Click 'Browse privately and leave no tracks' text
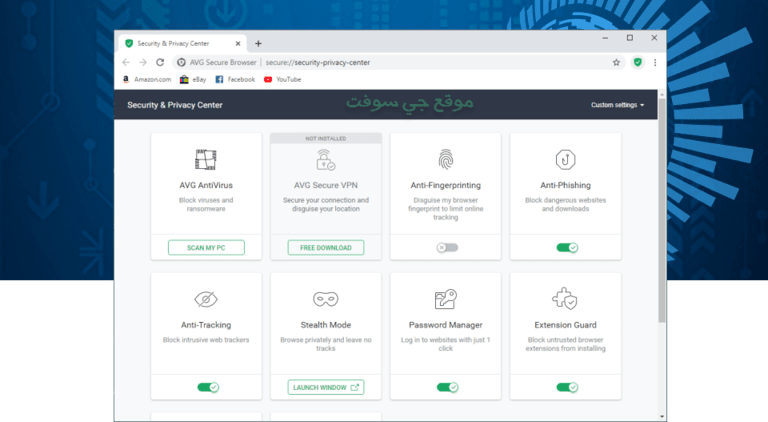Viewport: 768px width, 422px height. pos(326,344)
